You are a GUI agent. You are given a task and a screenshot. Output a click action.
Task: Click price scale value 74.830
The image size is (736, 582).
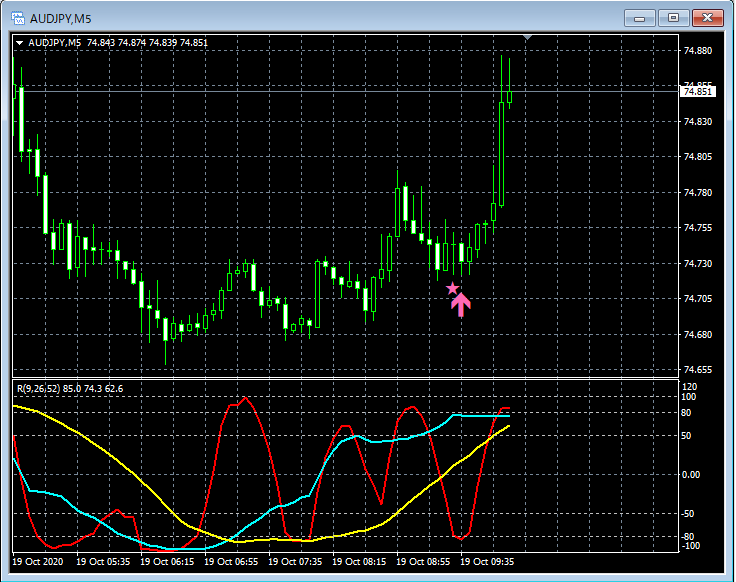coord(698,122)
